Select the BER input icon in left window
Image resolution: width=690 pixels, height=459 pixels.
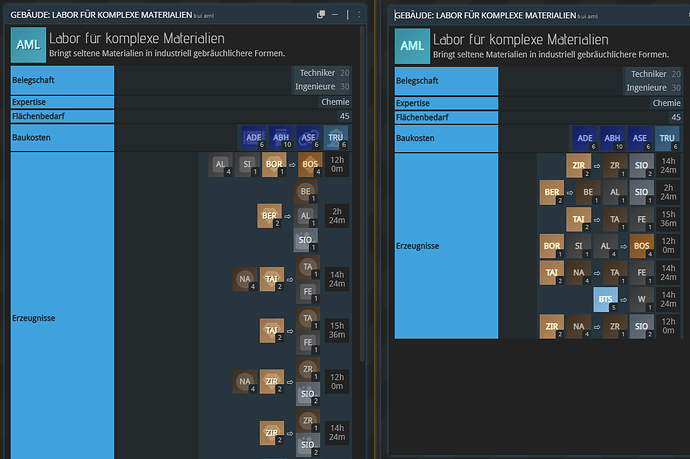click(x=269, y=216)
